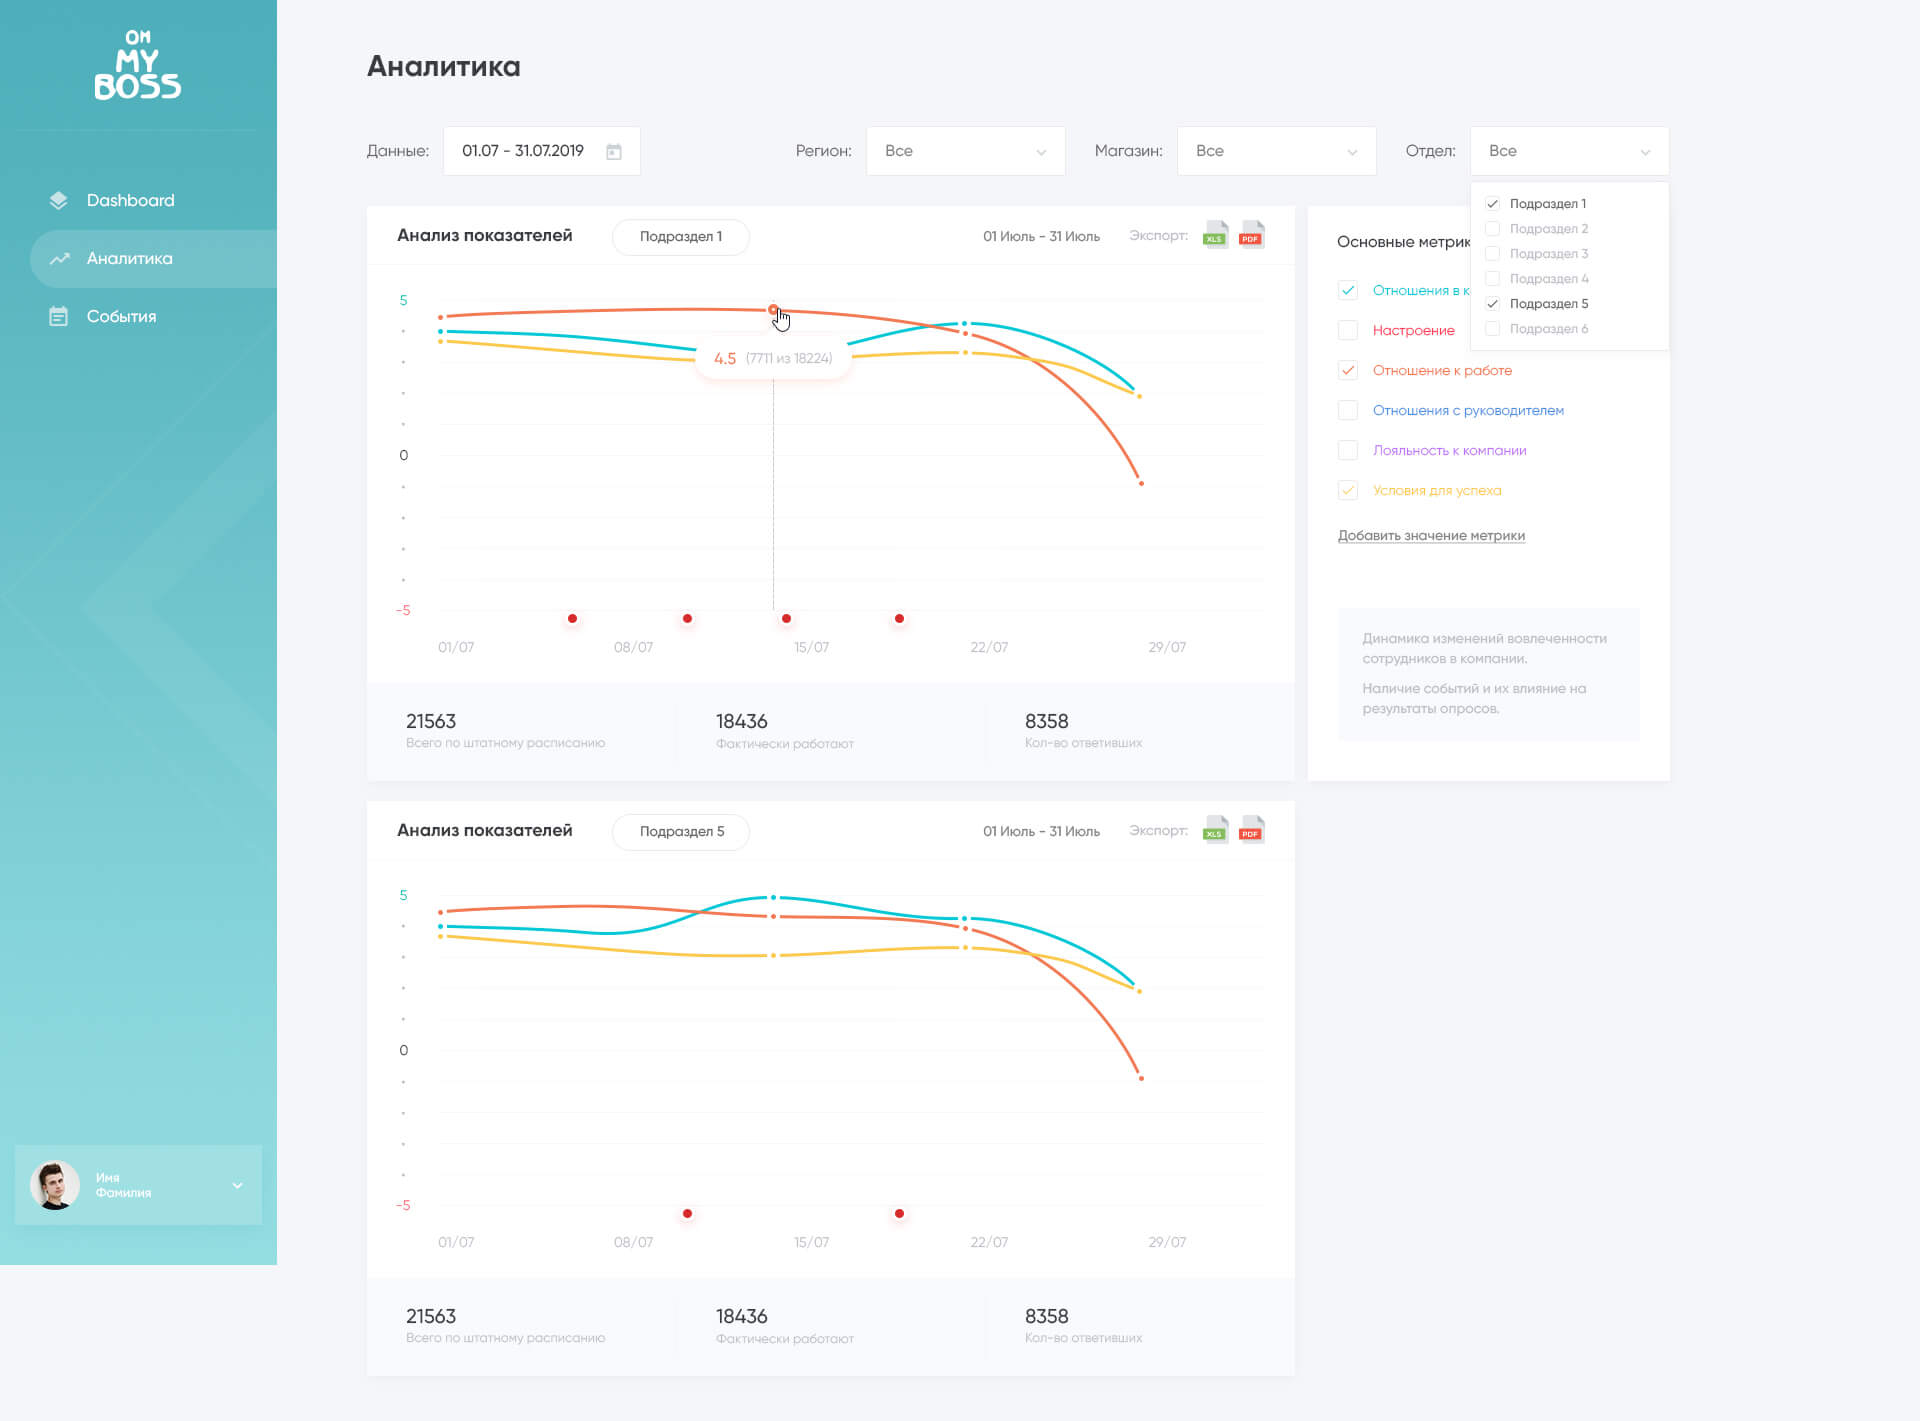Screen dimensions: 1920x1421
Task: Enable Отношения с руководителем checkbox
Action: (1348, 410)
